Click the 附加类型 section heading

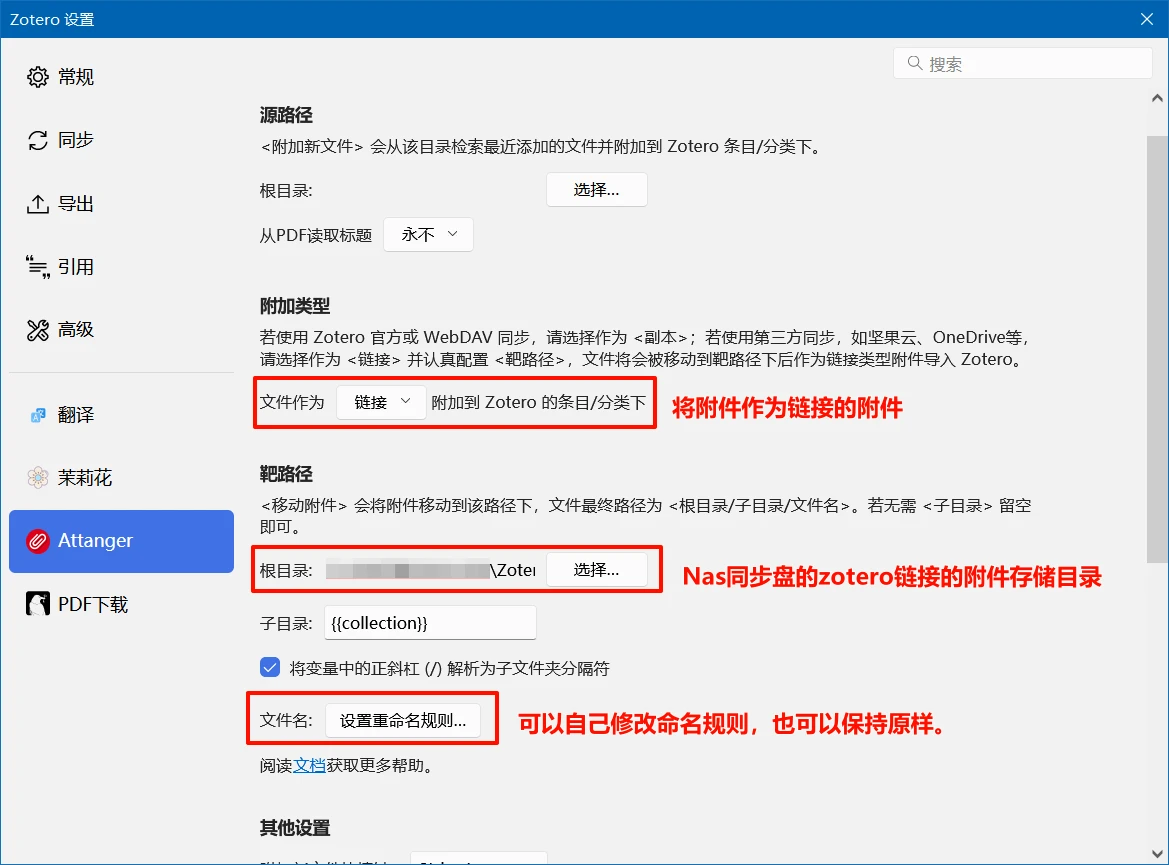[295, 306]
